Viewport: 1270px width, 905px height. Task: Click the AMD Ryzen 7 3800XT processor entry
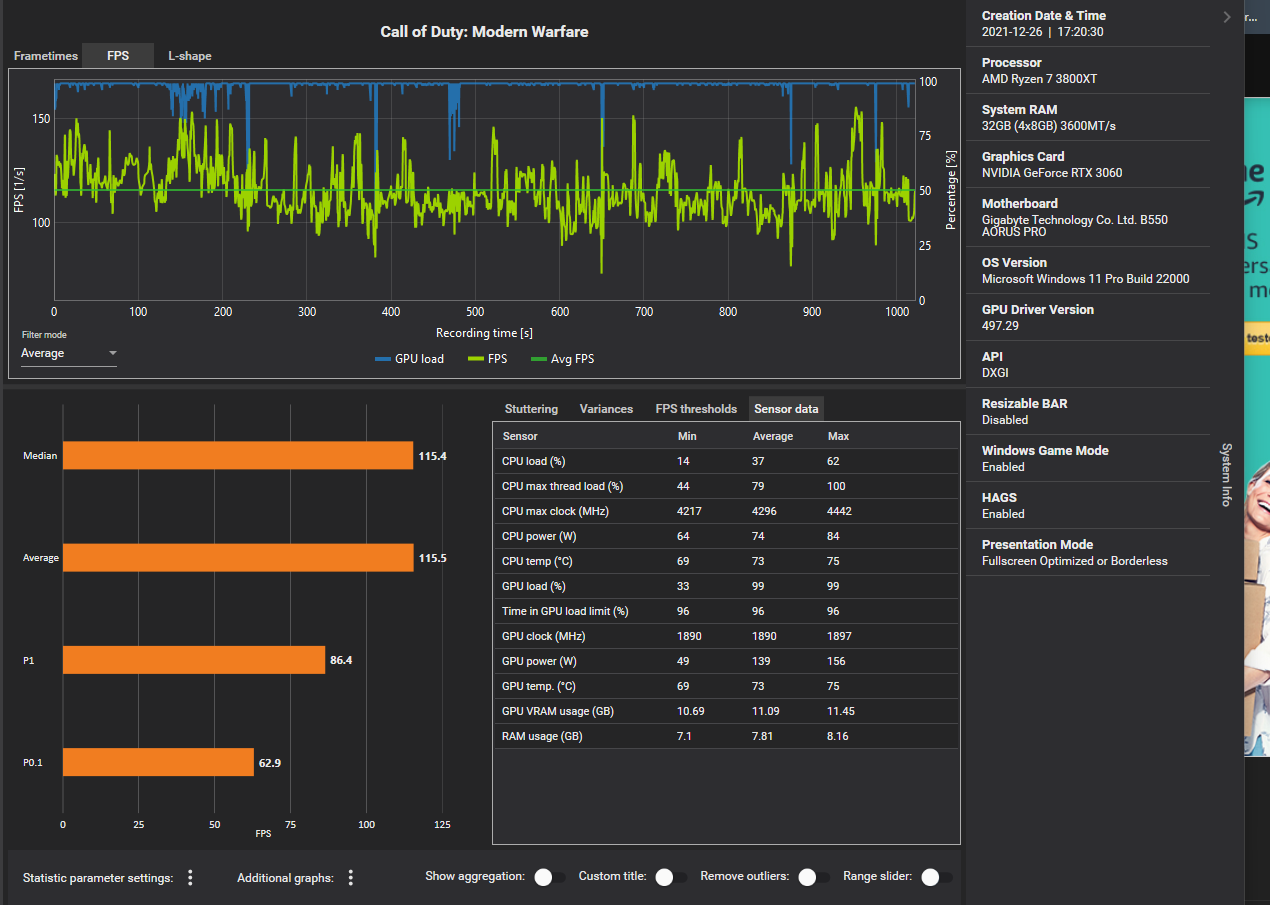[x=1041, y=79]
